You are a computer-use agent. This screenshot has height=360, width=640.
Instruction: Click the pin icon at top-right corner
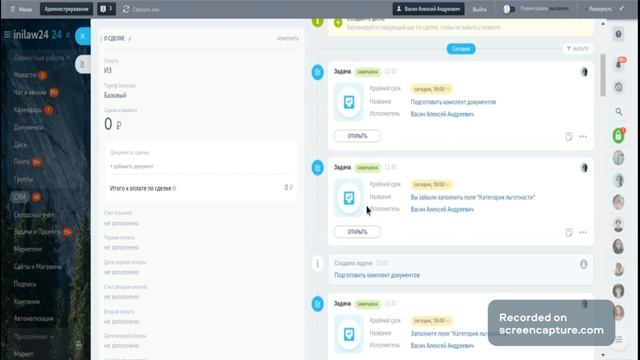622,9
